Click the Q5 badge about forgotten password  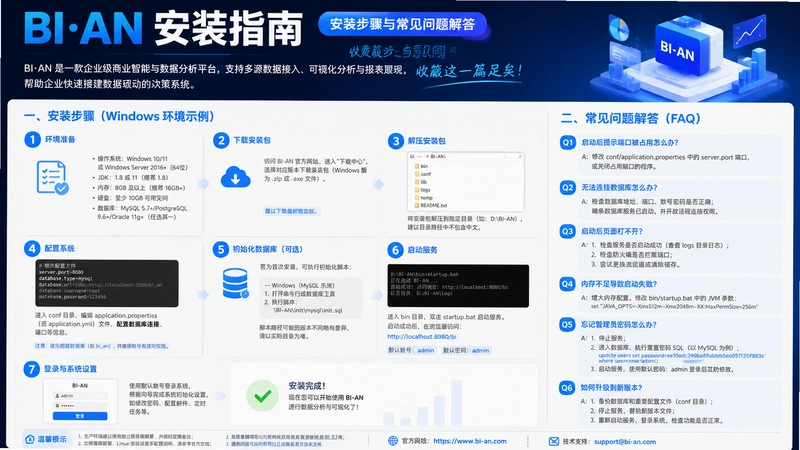tap(567, 324)
